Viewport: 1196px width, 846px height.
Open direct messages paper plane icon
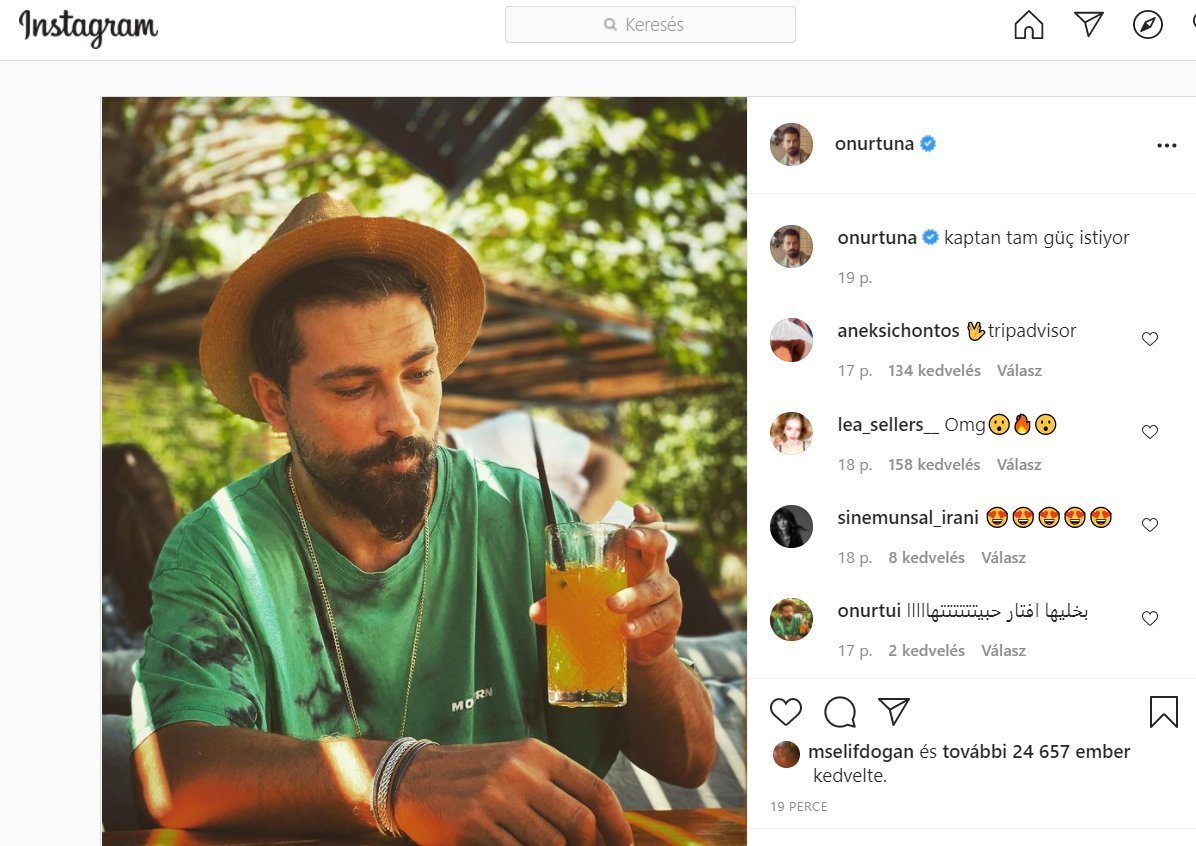[x=1088, y=25]
